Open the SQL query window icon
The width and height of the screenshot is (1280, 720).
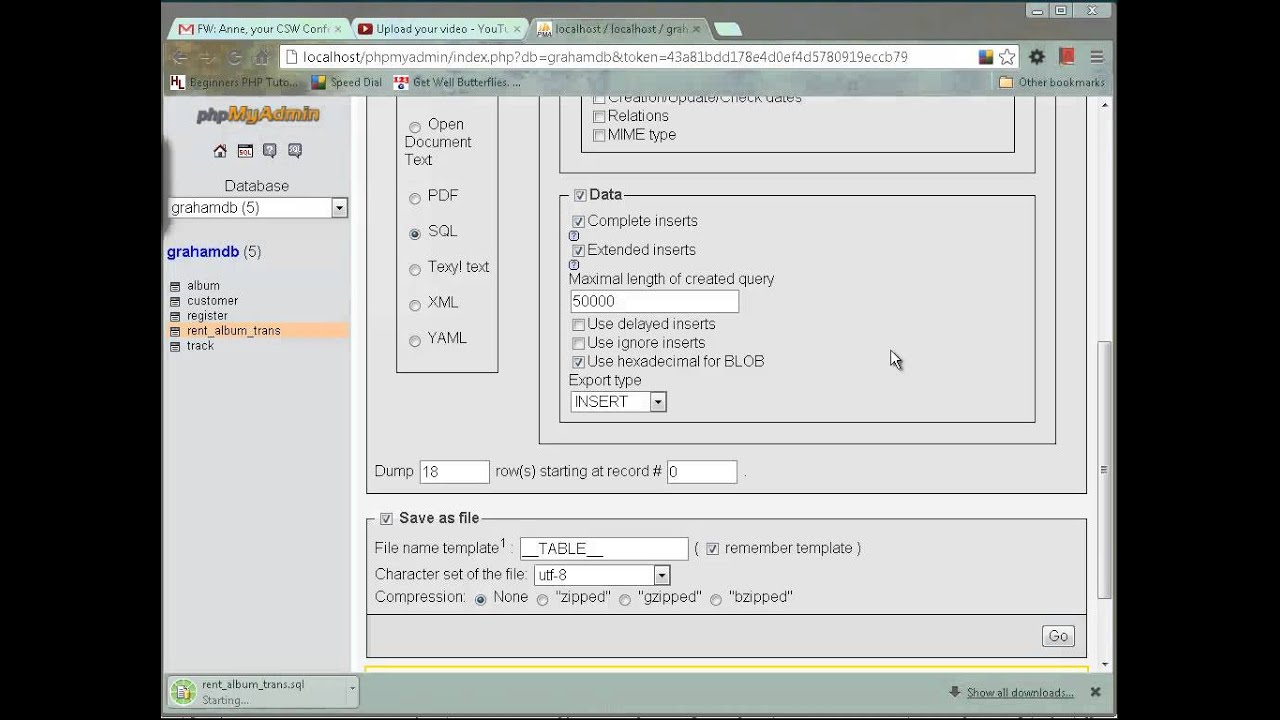[x=245, y=151]
